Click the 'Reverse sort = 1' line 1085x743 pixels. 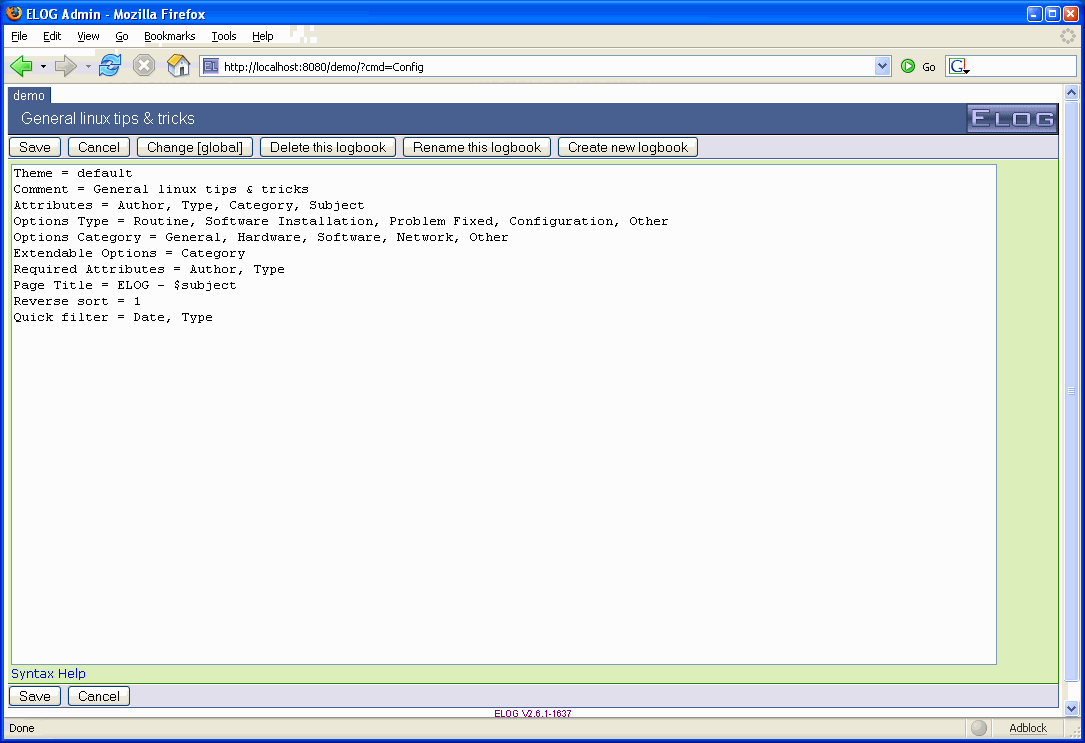77,300
